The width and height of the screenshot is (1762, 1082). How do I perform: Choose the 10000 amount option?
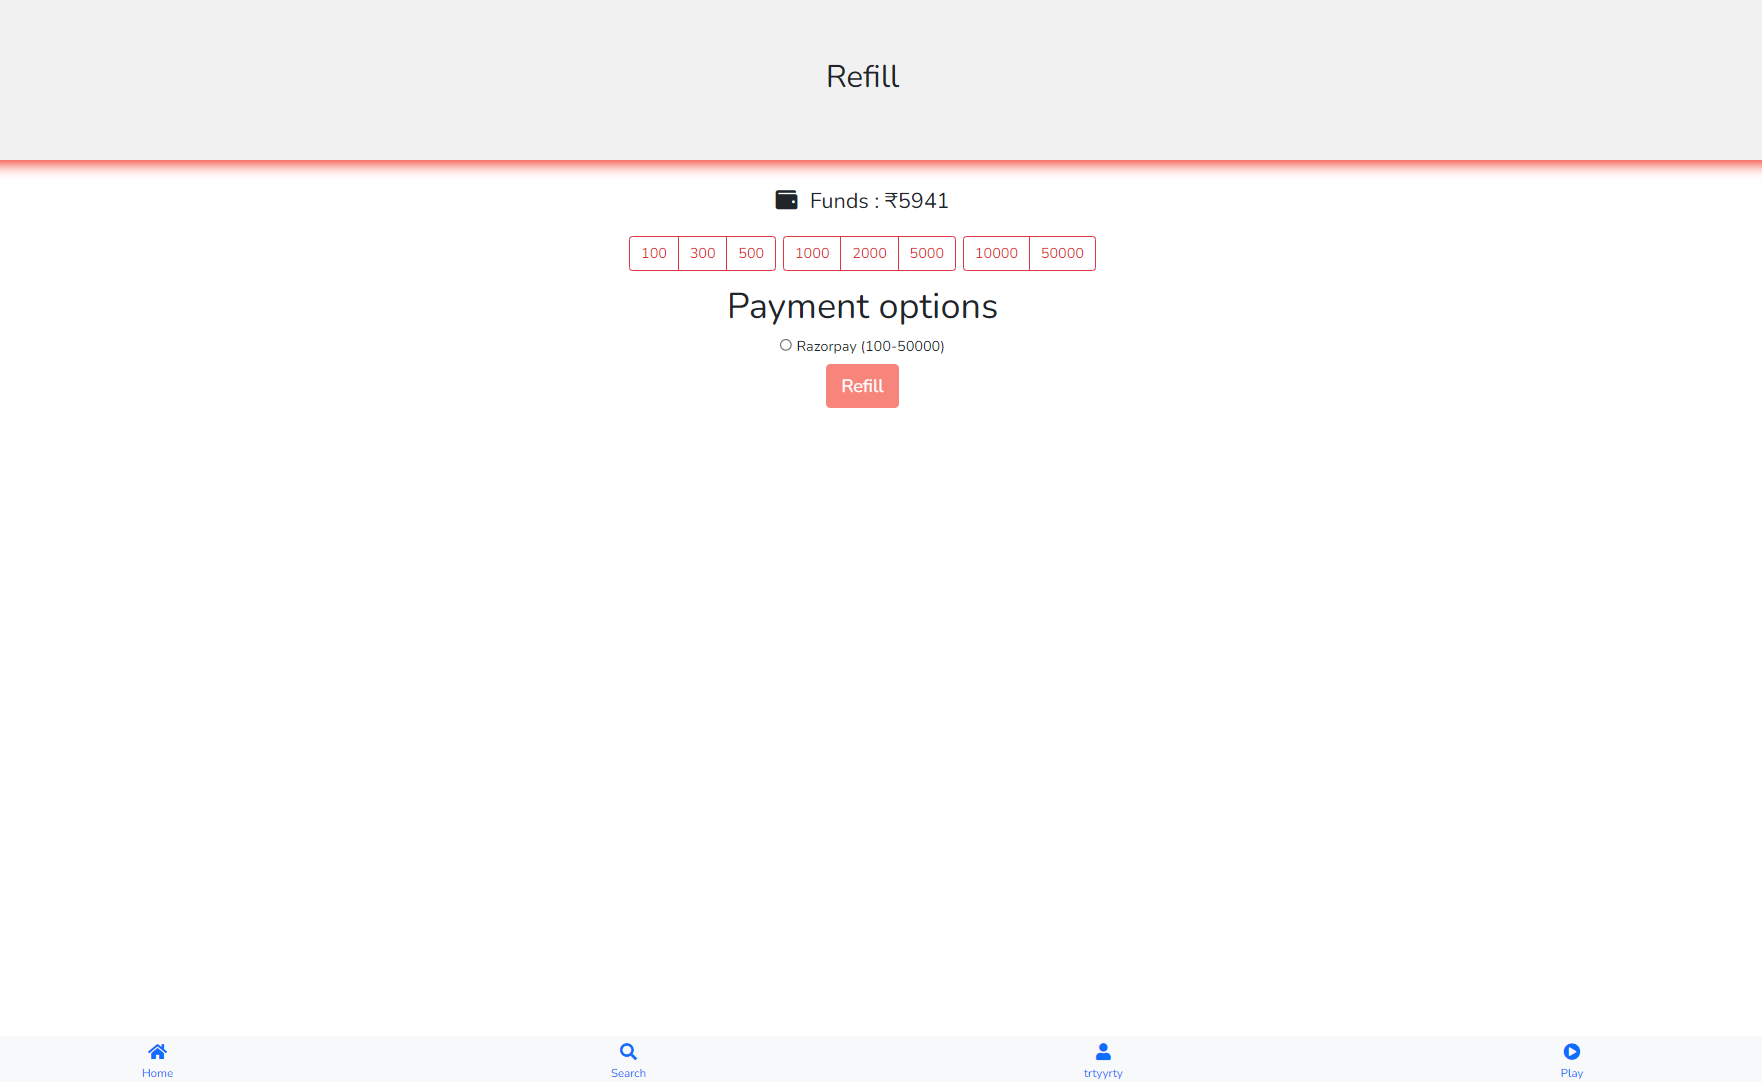[996, 253]
